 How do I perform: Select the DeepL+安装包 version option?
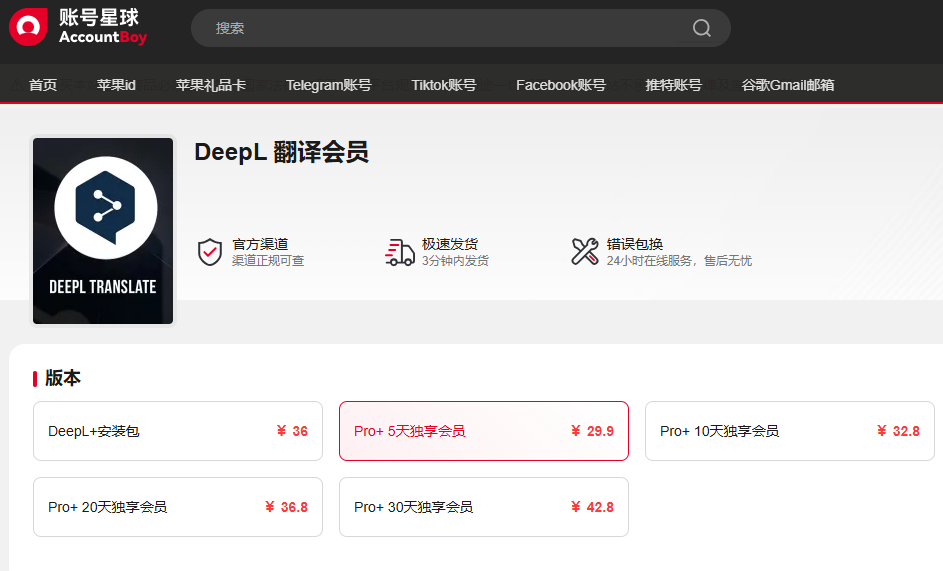(178, 431)
